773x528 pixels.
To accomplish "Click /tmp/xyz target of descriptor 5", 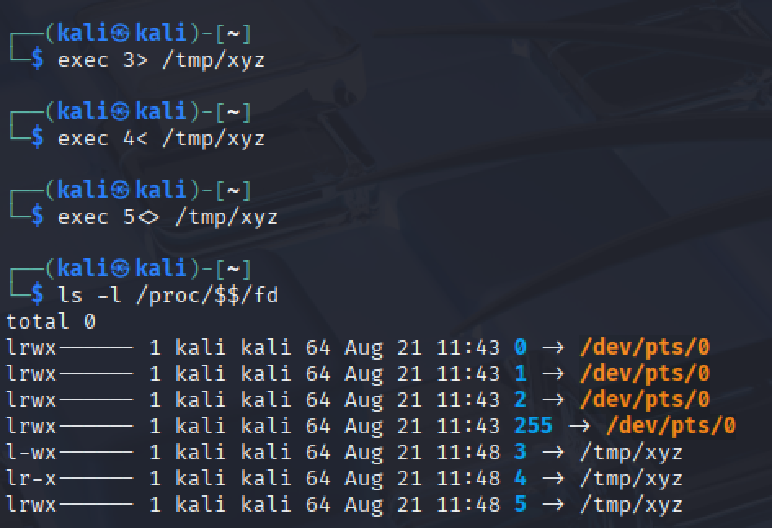I will pyautogui.click(x=632, y=504).
